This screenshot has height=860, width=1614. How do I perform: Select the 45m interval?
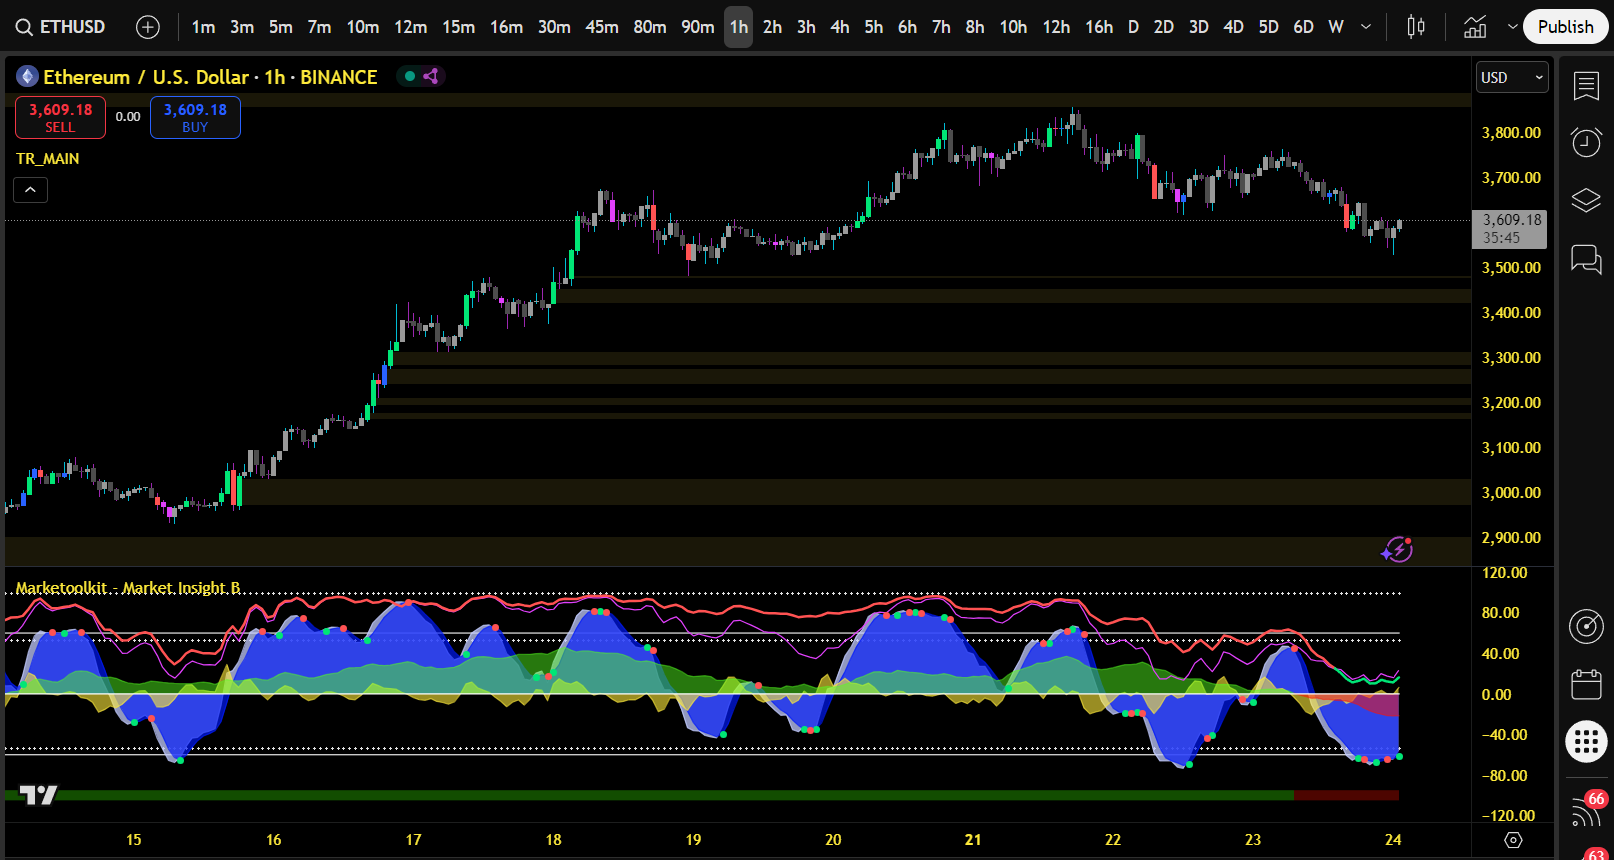[x=602, y=27]
